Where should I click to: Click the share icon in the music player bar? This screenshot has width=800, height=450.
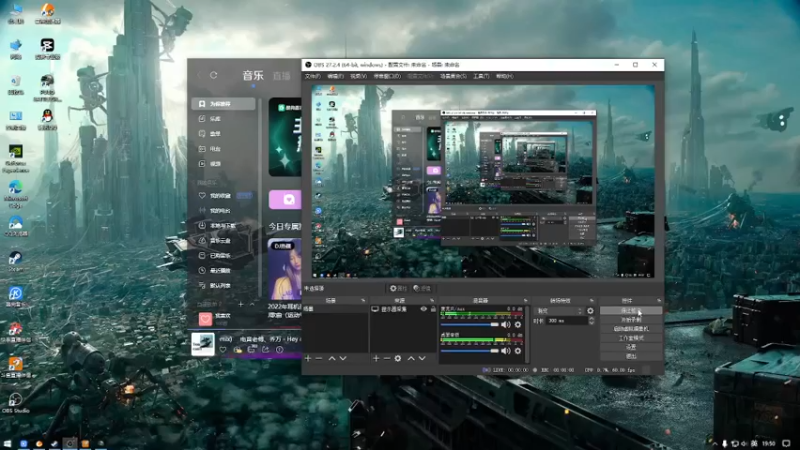pyautogui.click(x=265, y=349)
